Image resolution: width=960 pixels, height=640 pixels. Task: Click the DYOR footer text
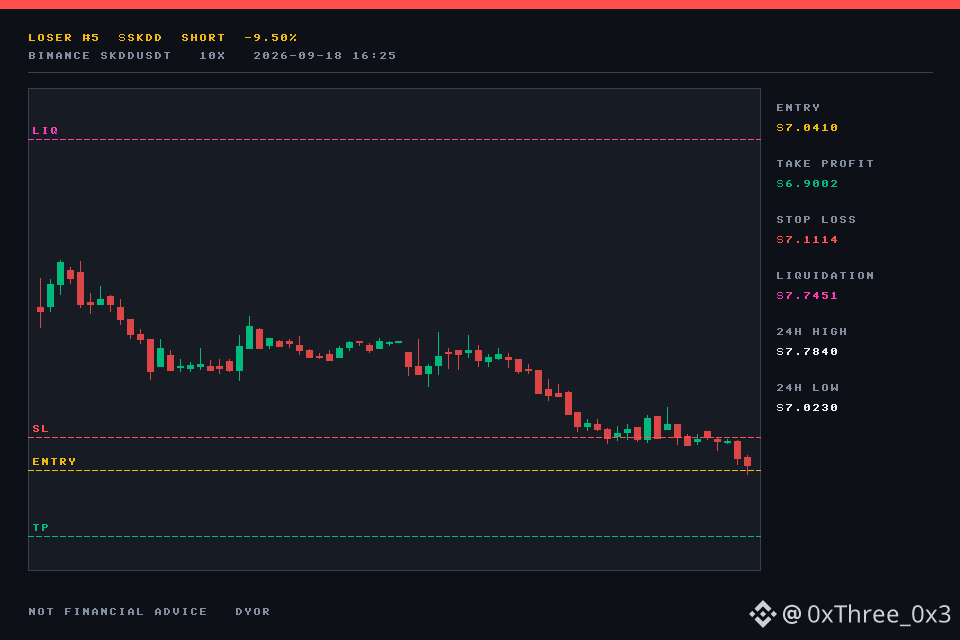[x=253, y=612]
